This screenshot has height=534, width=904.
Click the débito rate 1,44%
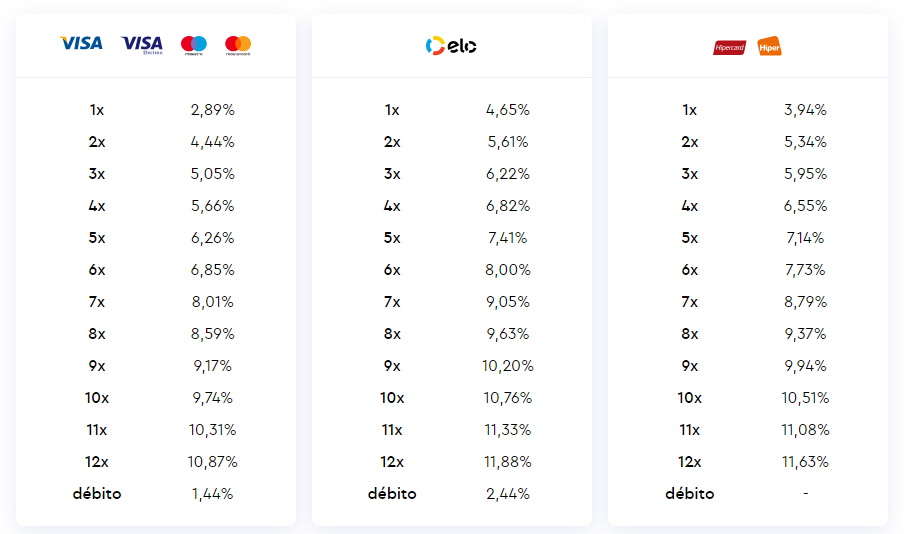point(212,494)
